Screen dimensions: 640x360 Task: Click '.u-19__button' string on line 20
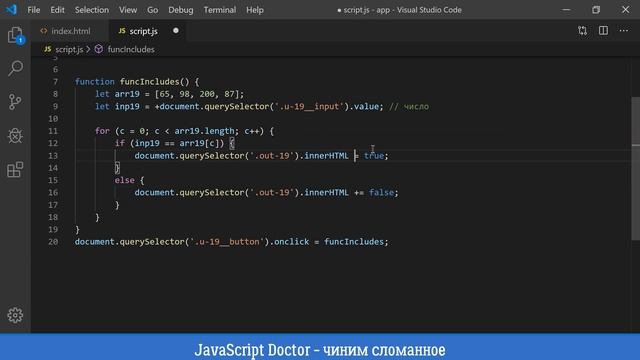coord(227,242)
